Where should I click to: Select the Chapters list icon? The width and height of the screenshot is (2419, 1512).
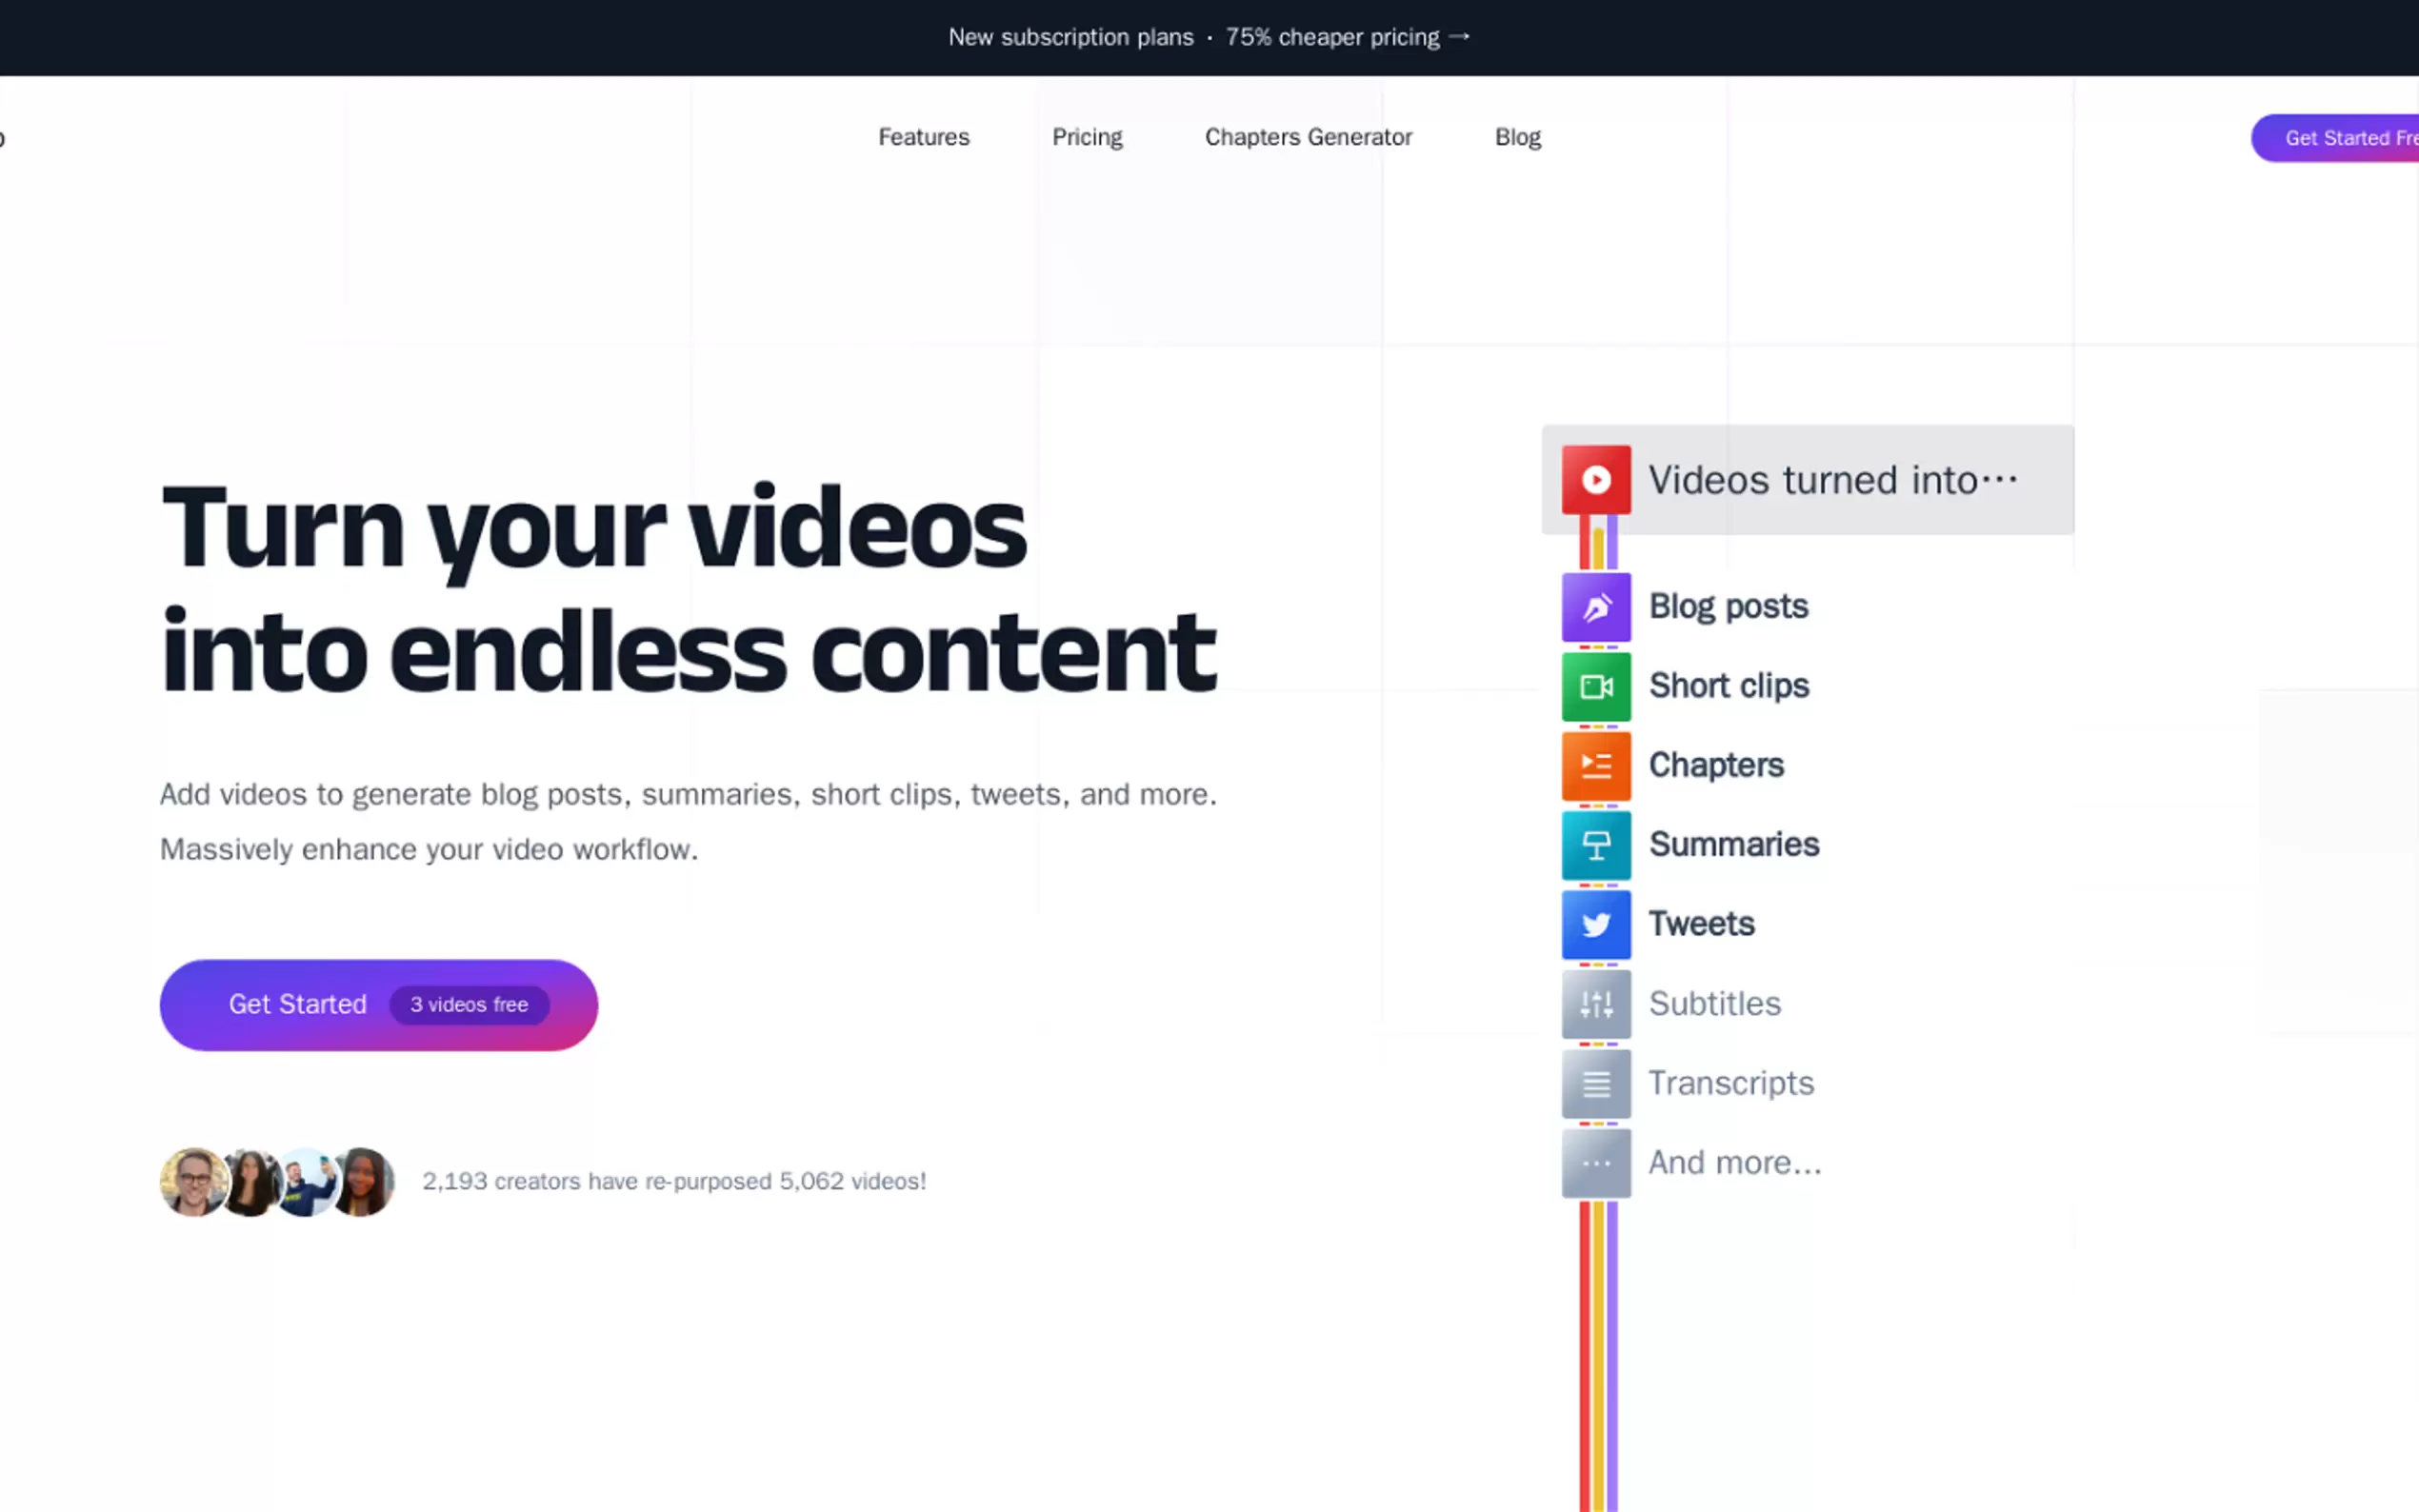tap(1596, 765)
